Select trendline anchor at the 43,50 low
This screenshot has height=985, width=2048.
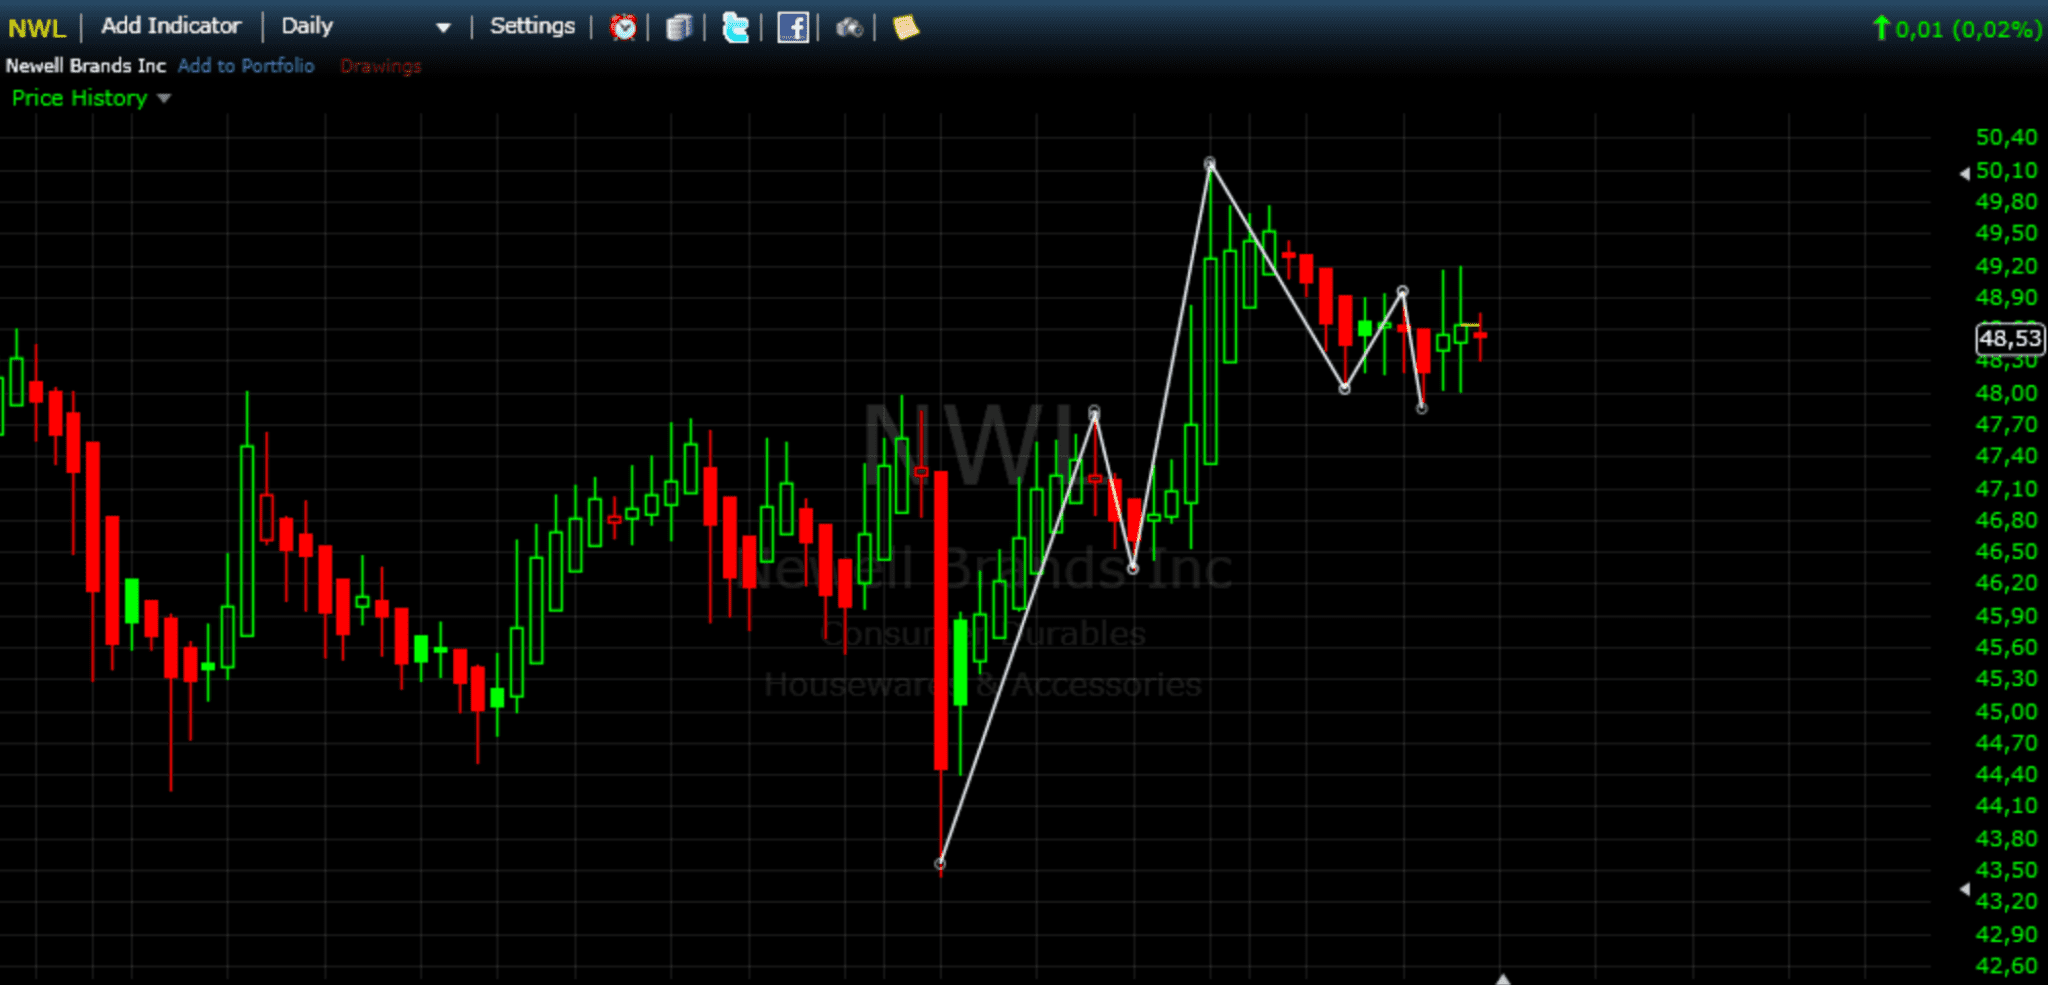click(940, 863)
